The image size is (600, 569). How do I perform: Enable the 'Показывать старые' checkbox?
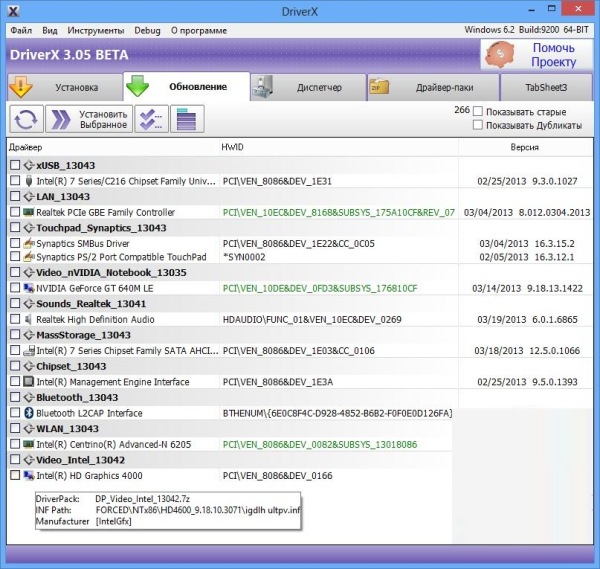click(x=478, y=111)
